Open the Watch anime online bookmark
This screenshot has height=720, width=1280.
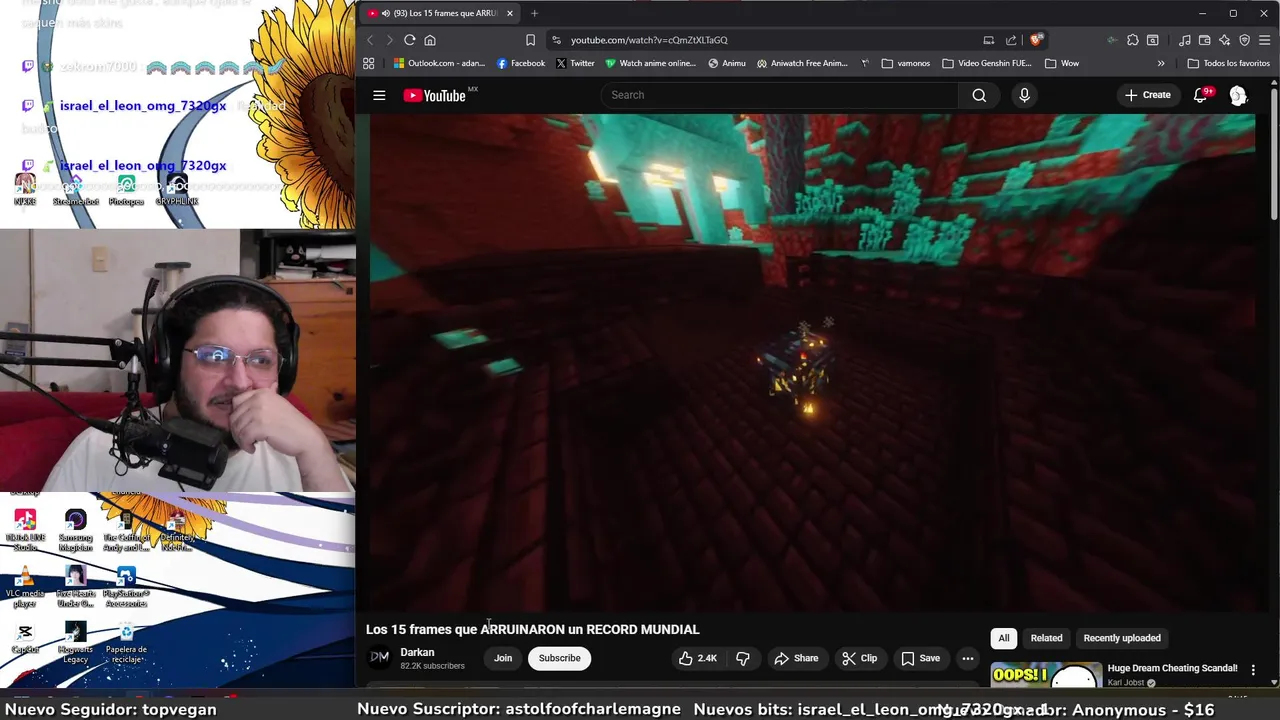(650, 63)
